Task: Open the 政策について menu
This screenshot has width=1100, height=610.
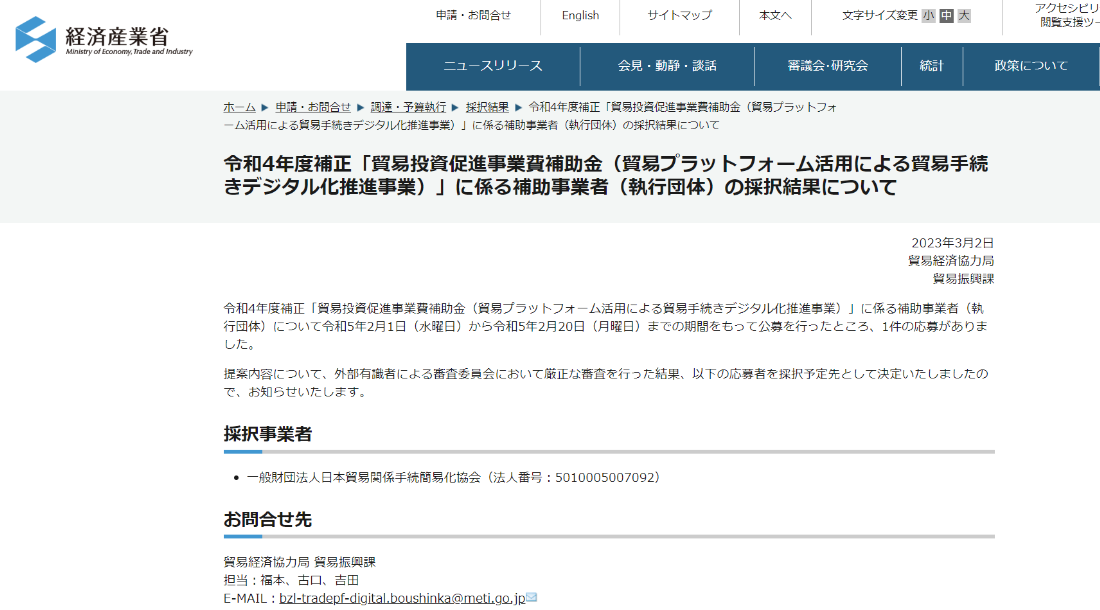Action: (1031, 66)
